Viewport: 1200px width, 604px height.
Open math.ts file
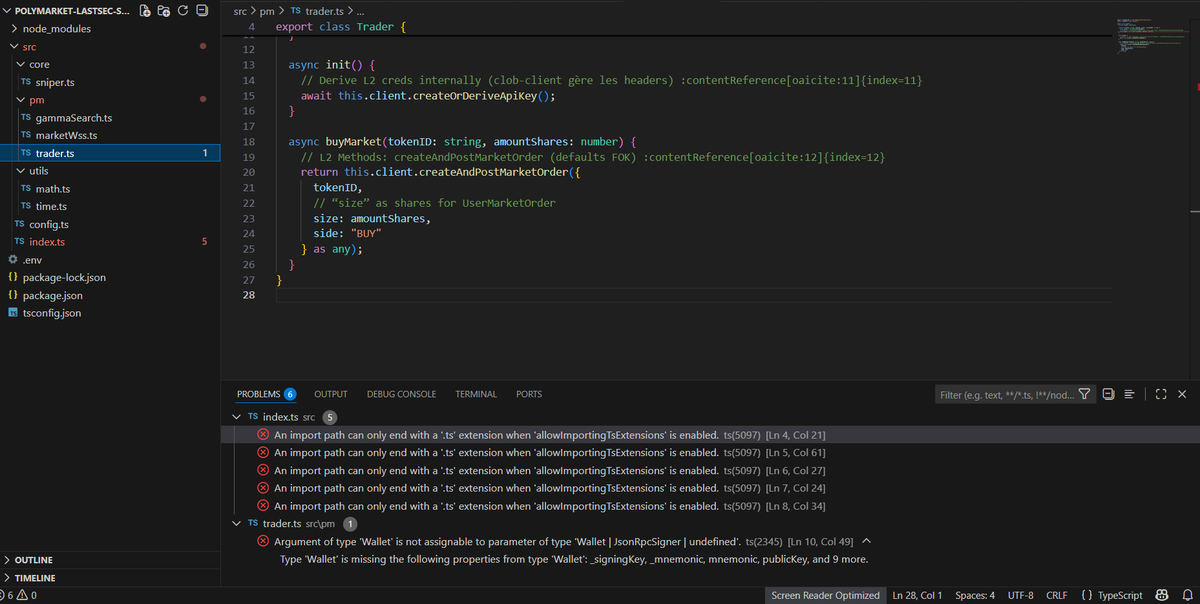52,189
